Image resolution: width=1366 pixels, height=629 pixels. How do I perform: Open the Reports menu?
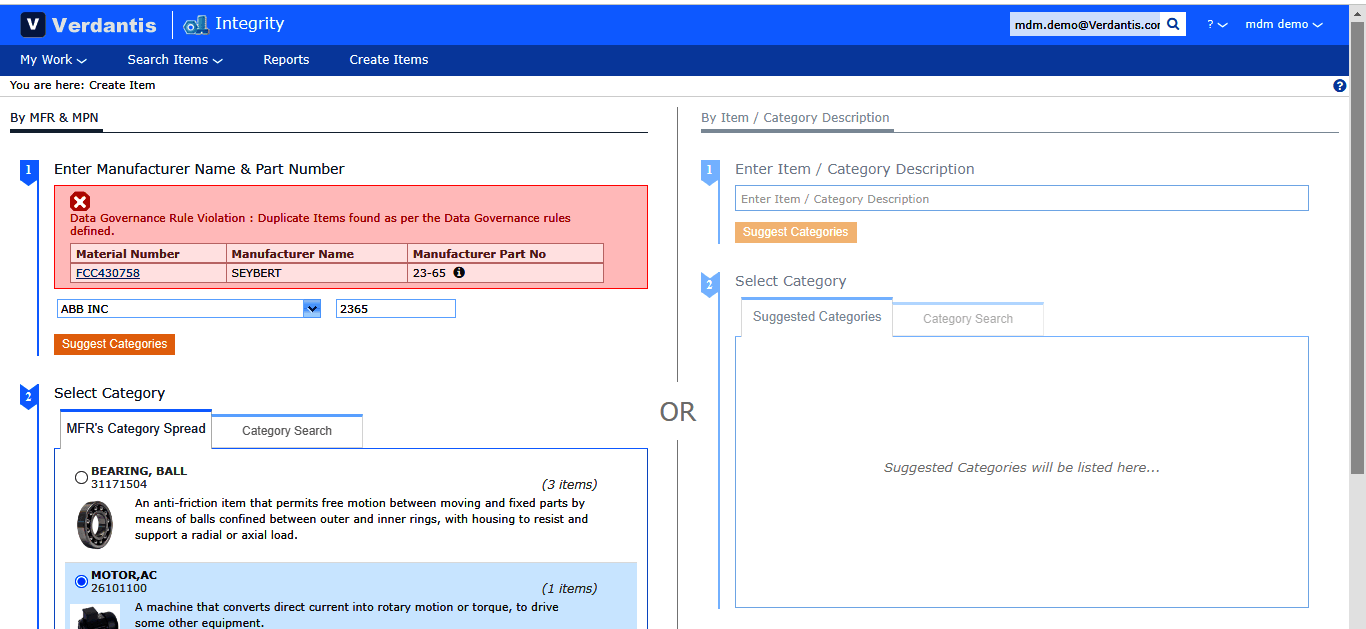point(286,60)
